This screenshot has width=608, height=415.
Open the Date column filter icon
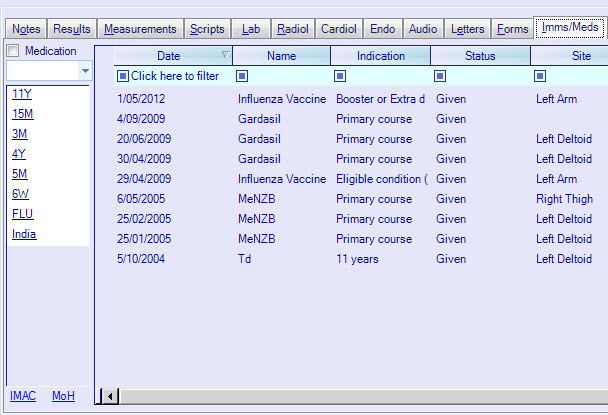click(x=123, y=76)
